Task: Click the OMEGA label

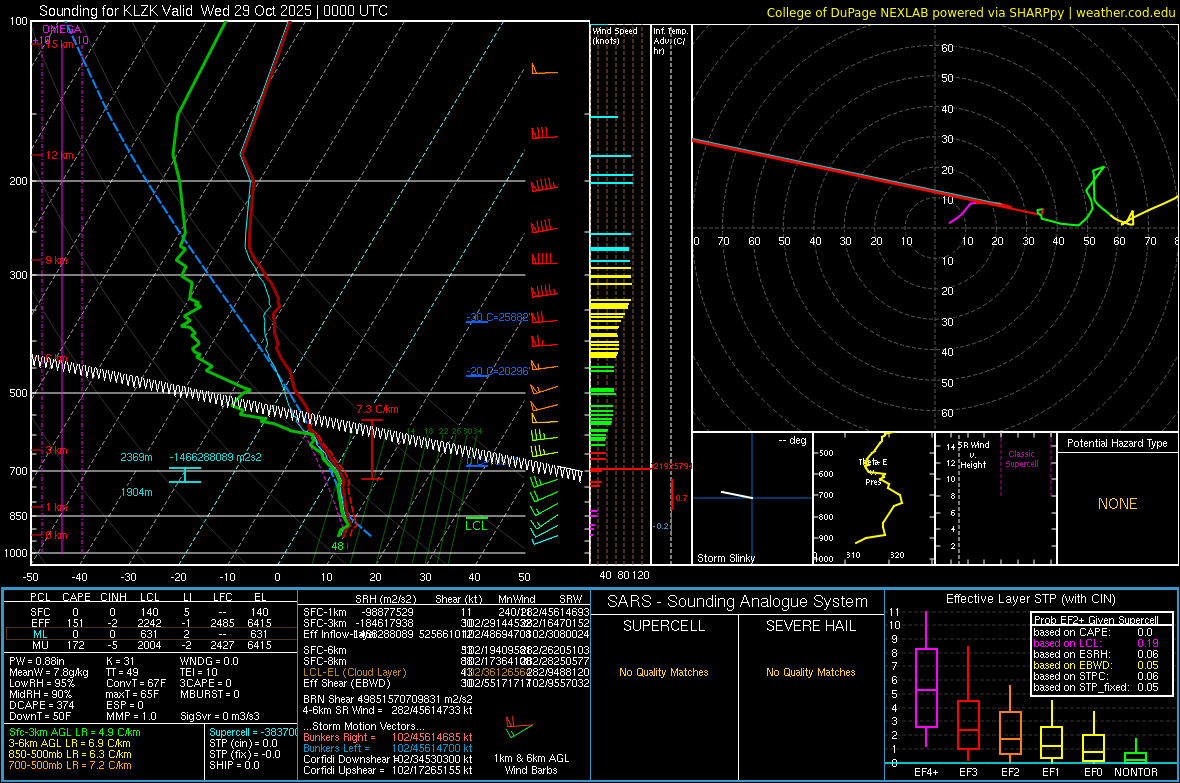Action: click(62, 29)
